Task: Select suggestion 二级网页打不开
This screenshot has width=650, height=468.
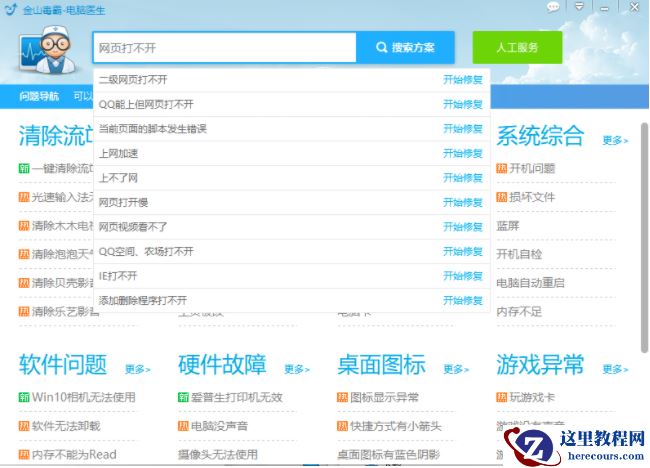Action: pyautogui.click(x=133, y=80)
